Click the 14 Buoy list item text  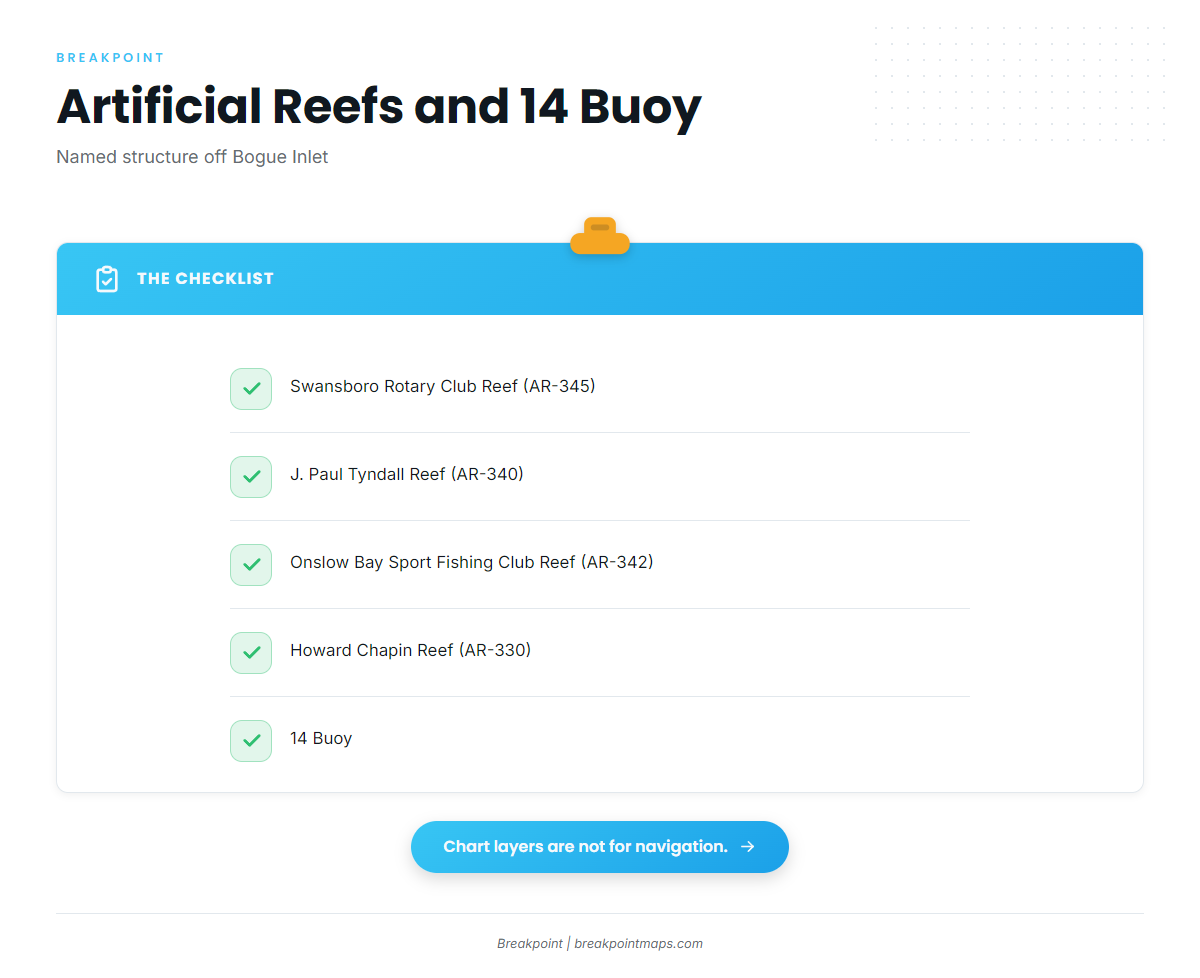point(321,738)
